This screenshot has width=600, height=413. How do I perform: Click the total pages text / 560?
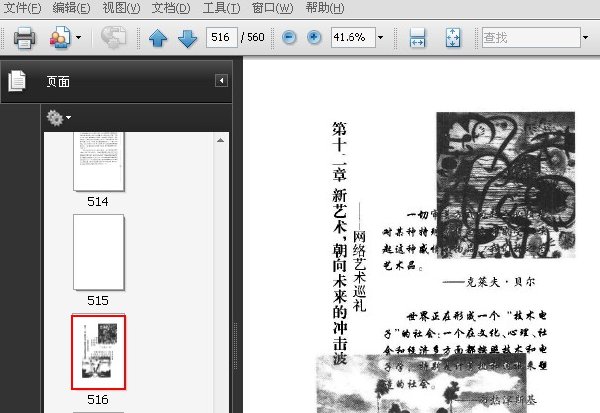(x=253, y=37)
